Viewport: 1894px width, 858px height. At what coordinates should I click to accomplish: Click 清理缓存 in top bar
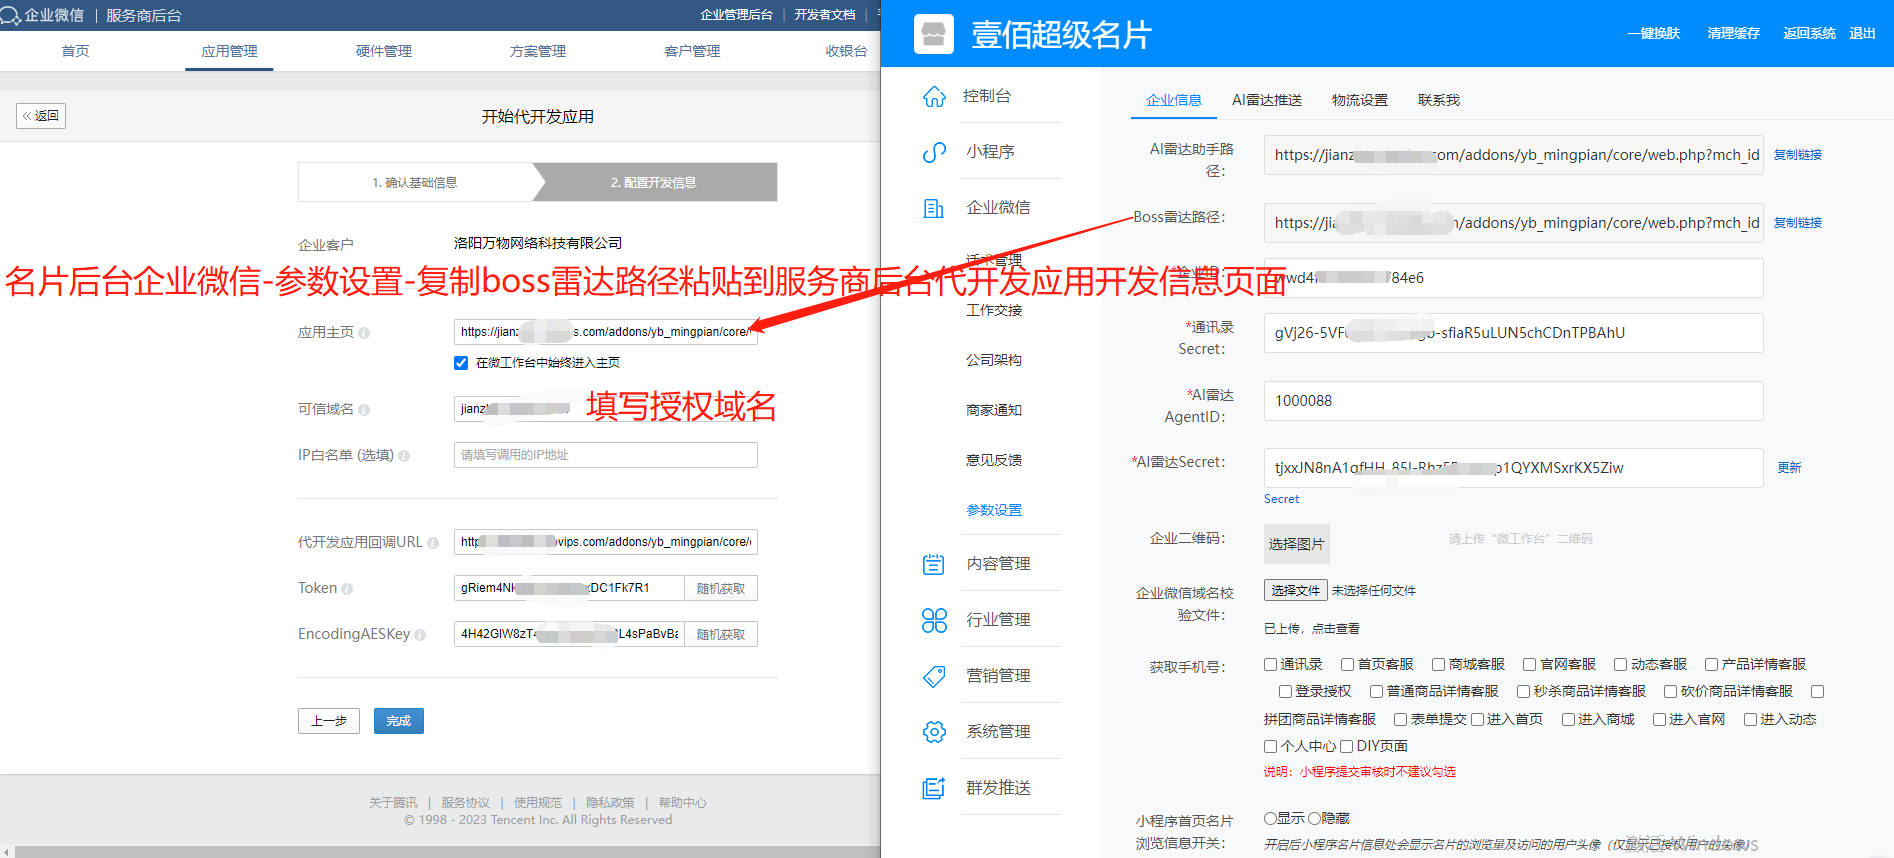click(1734, 34)
